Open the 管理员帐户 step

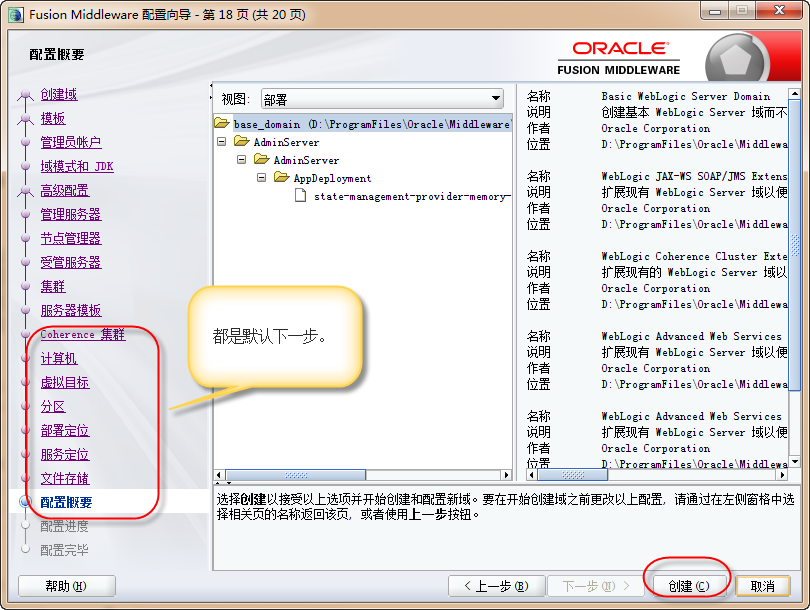click(71, 143)
